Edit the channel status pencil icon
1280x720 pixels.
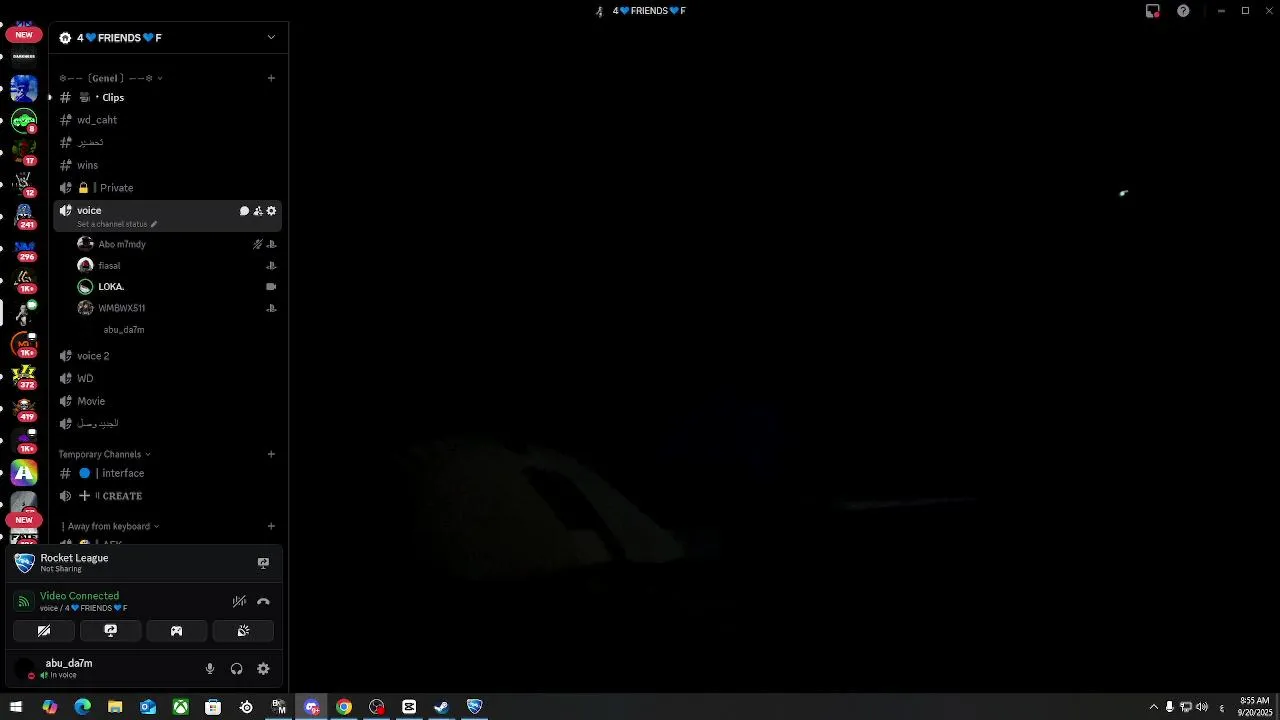coord(154,224)
